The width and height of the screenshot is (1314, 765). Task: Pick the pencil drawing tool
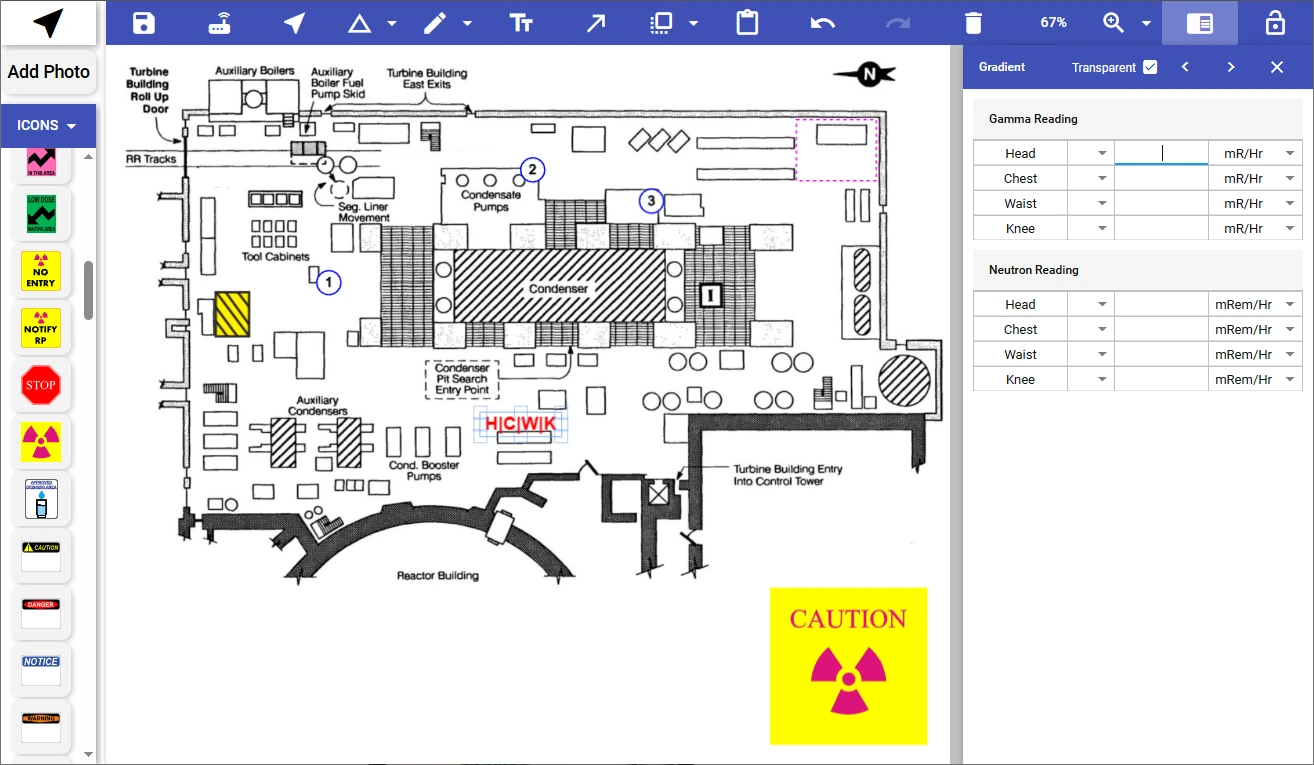tap(434, 23)
